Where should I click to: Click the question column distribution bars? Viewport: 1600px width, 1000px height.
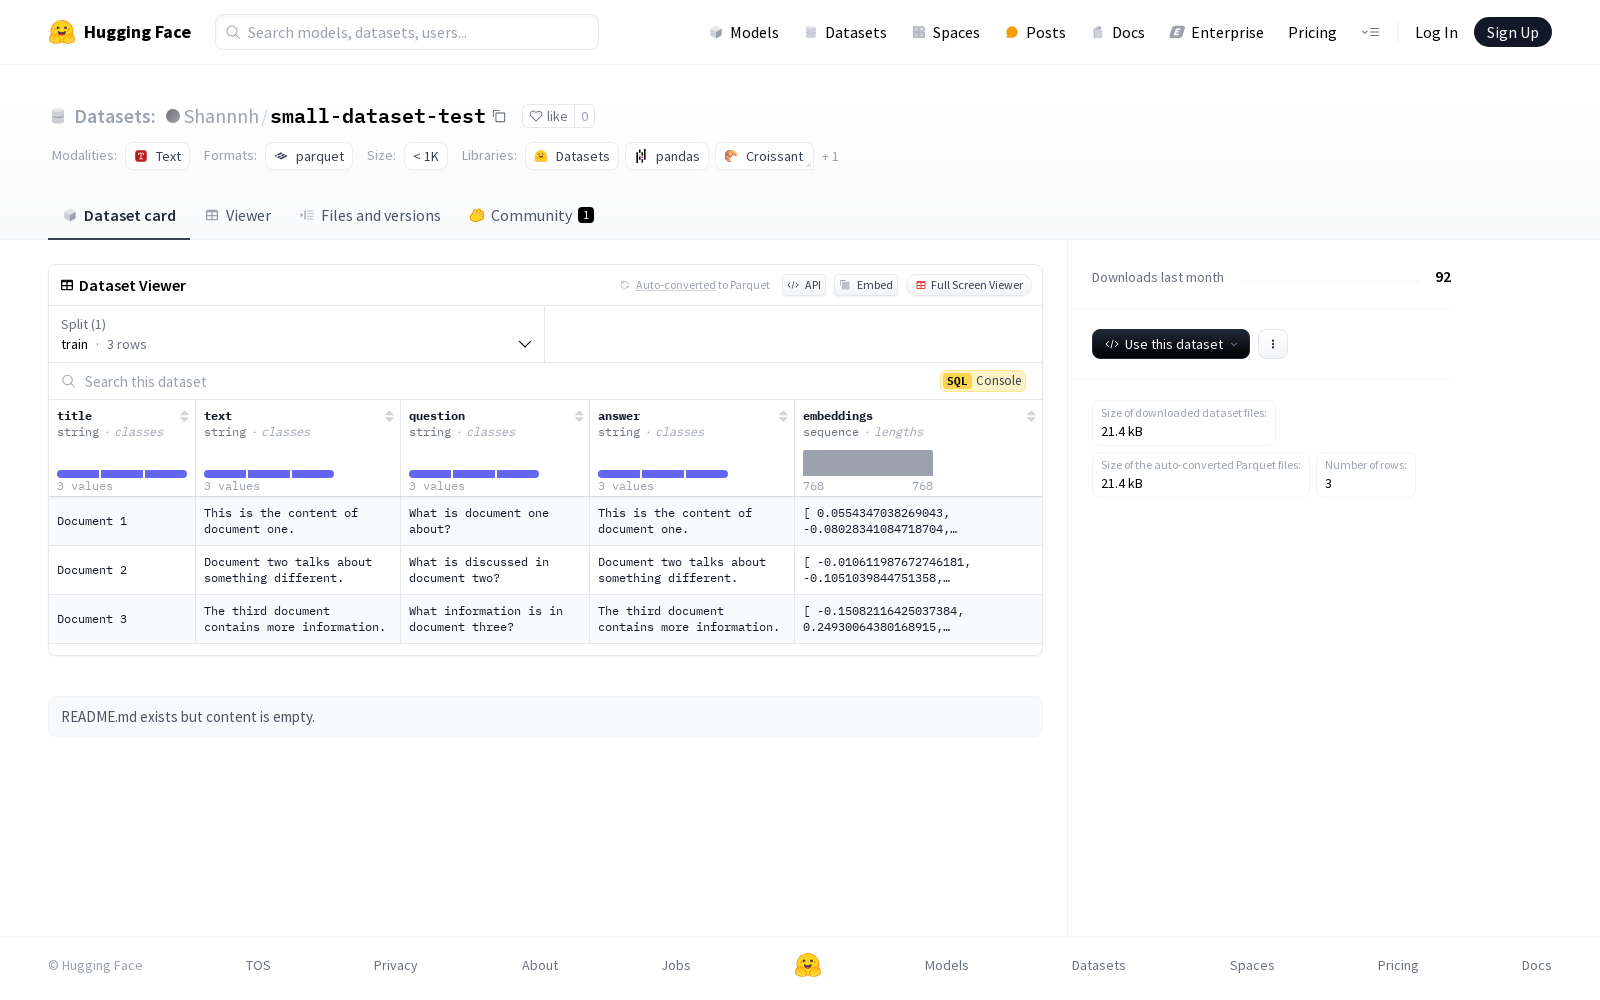[x=474, y=474]
